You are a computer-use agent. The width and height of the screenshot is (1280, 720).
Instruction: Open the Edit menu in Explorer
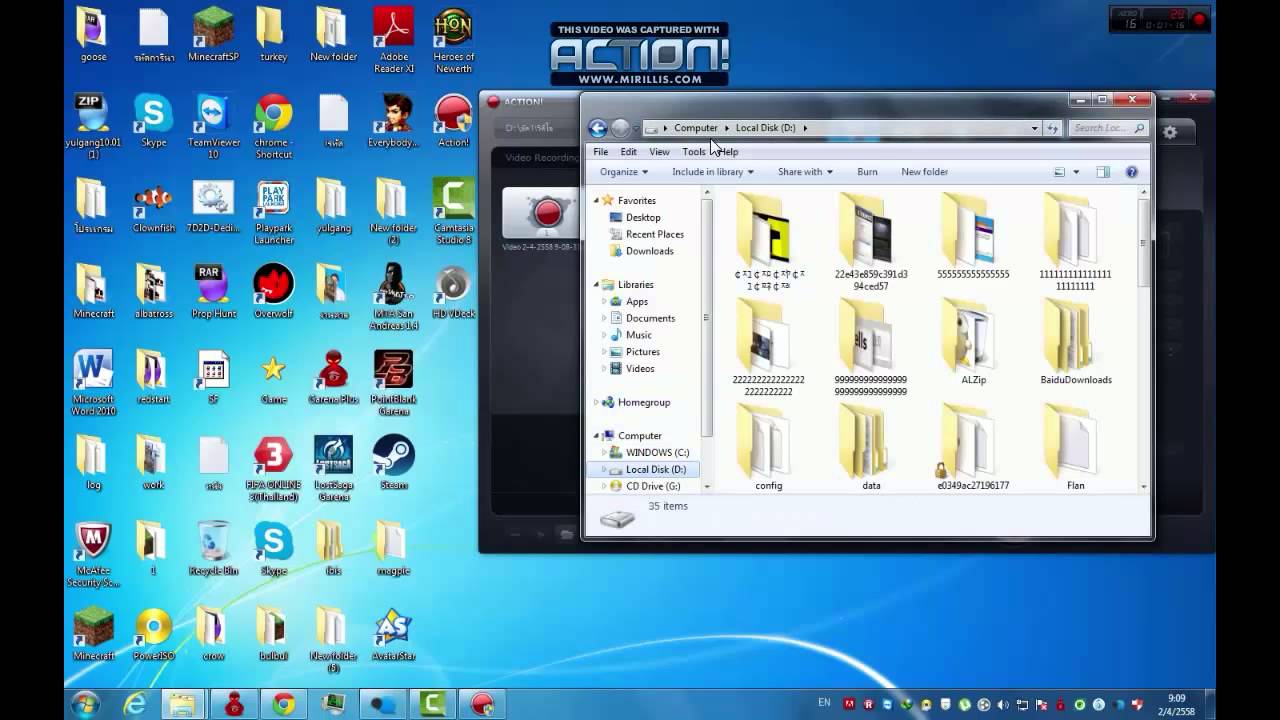pyautogui.click(x=628, y=152)
